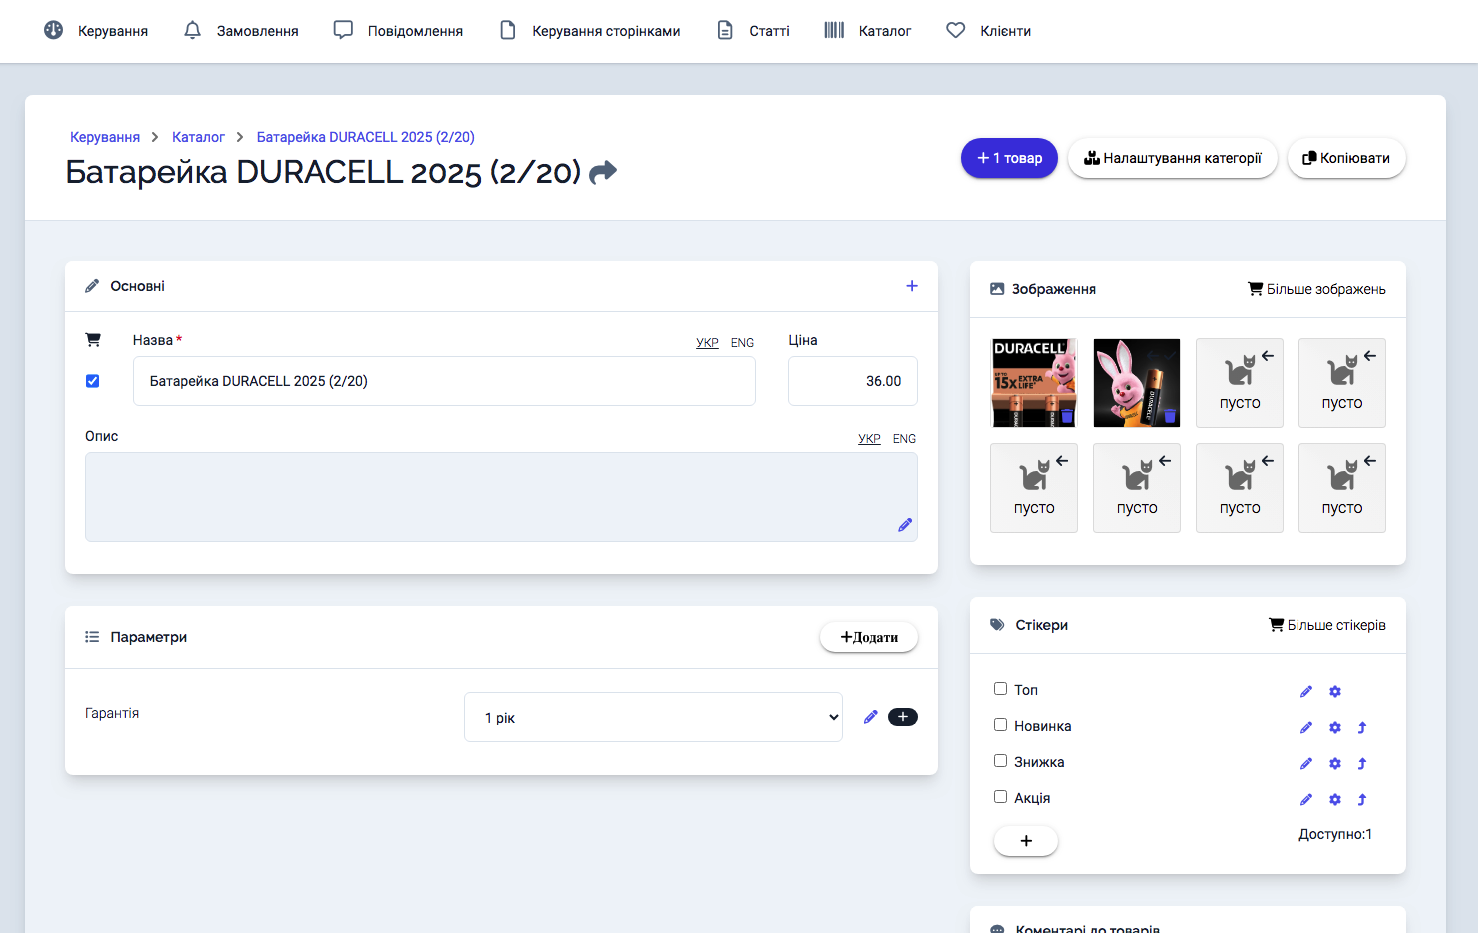
Task: Click the +Додати parameter button
Action: [869, 637]
